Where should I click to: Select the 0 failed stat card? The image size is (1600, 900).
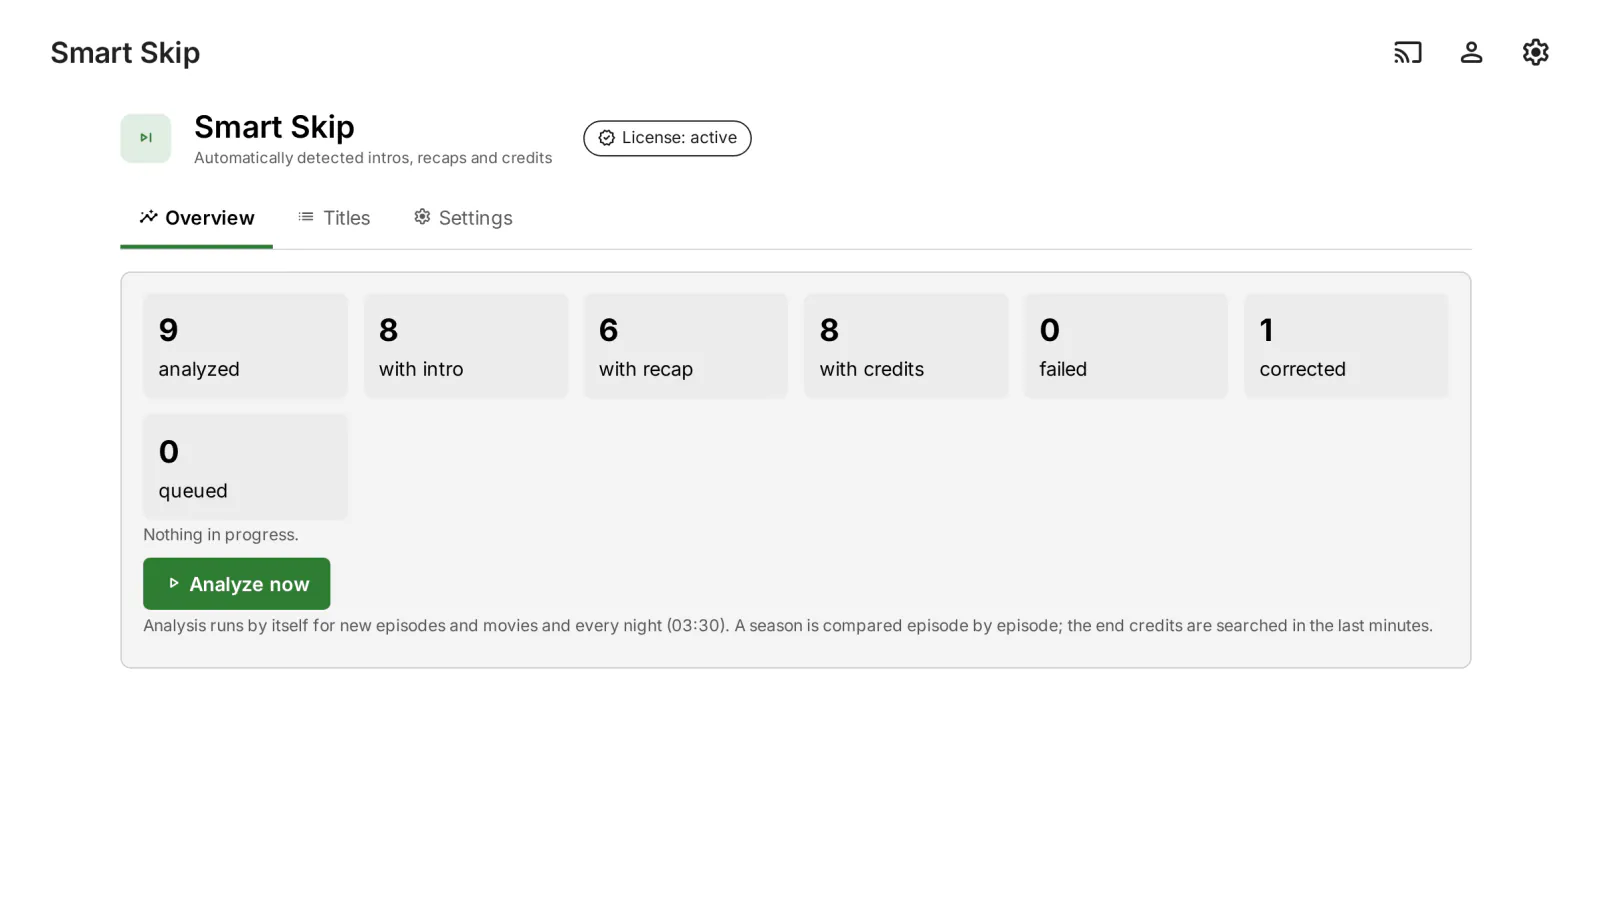1126,346
